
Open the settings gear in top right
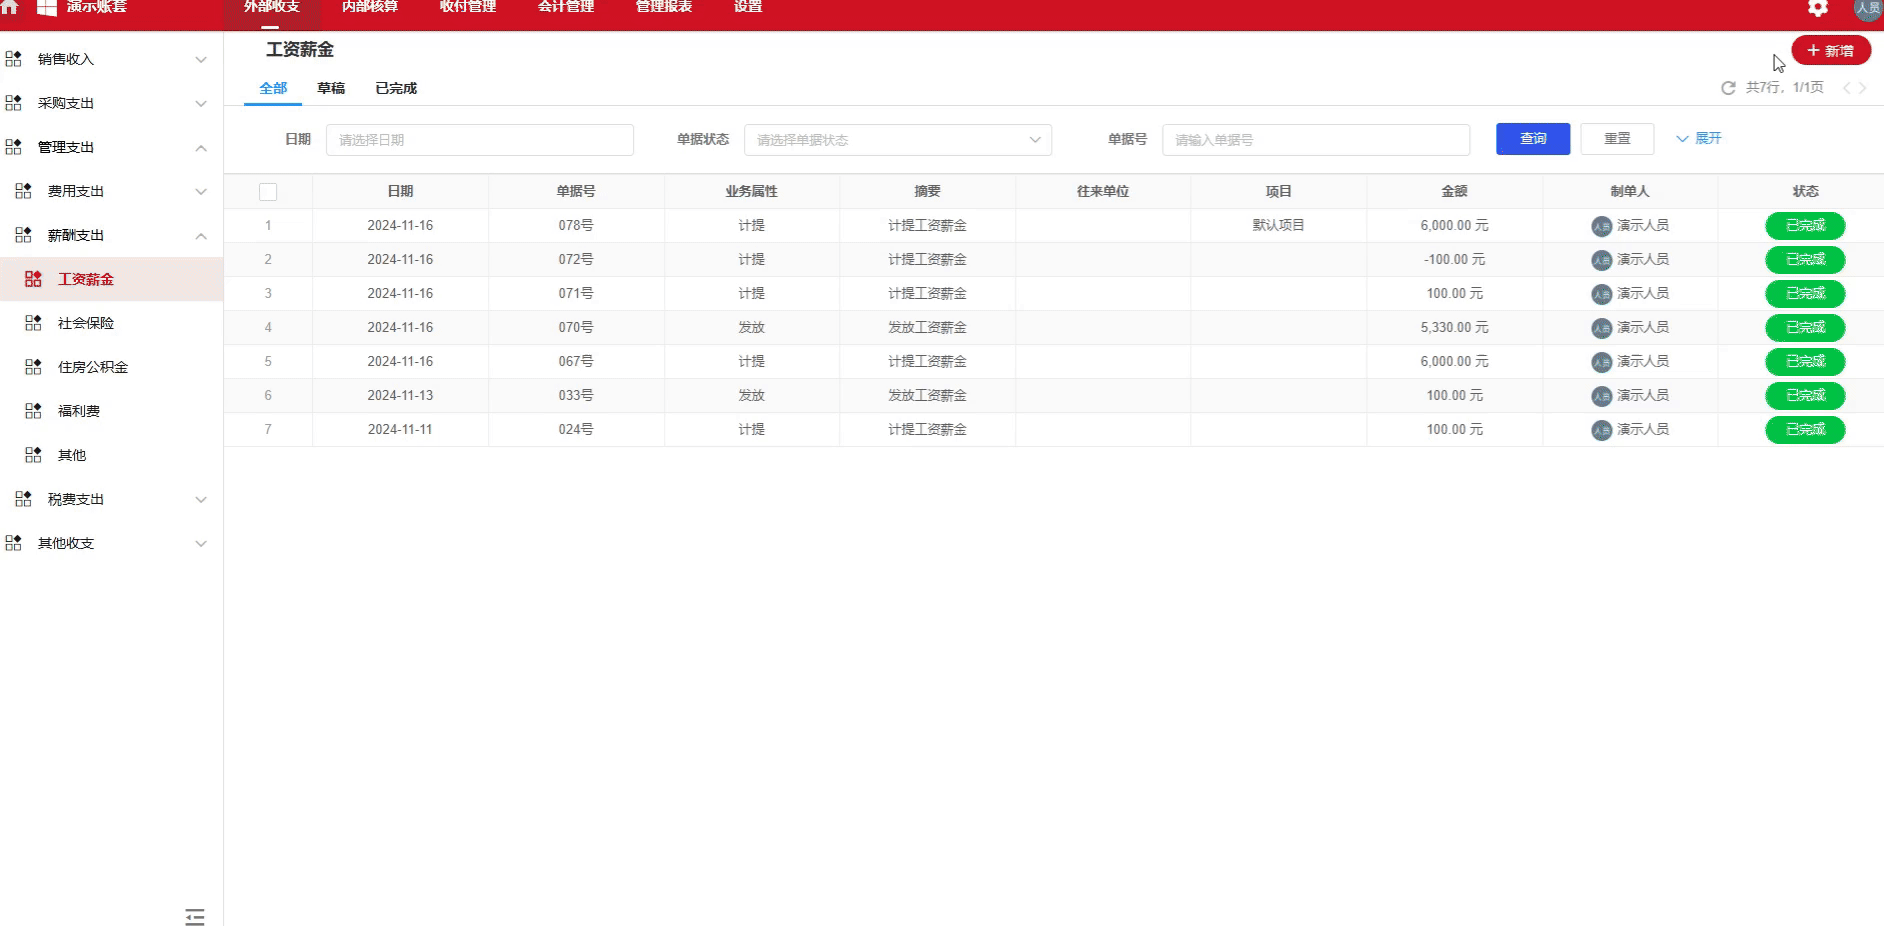pos(1817,9)
